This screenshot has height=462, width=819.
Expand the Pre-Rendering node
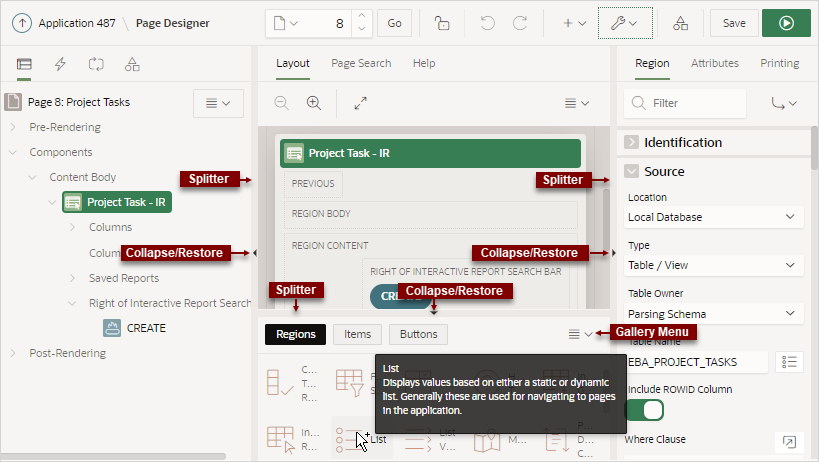point(13,127)
